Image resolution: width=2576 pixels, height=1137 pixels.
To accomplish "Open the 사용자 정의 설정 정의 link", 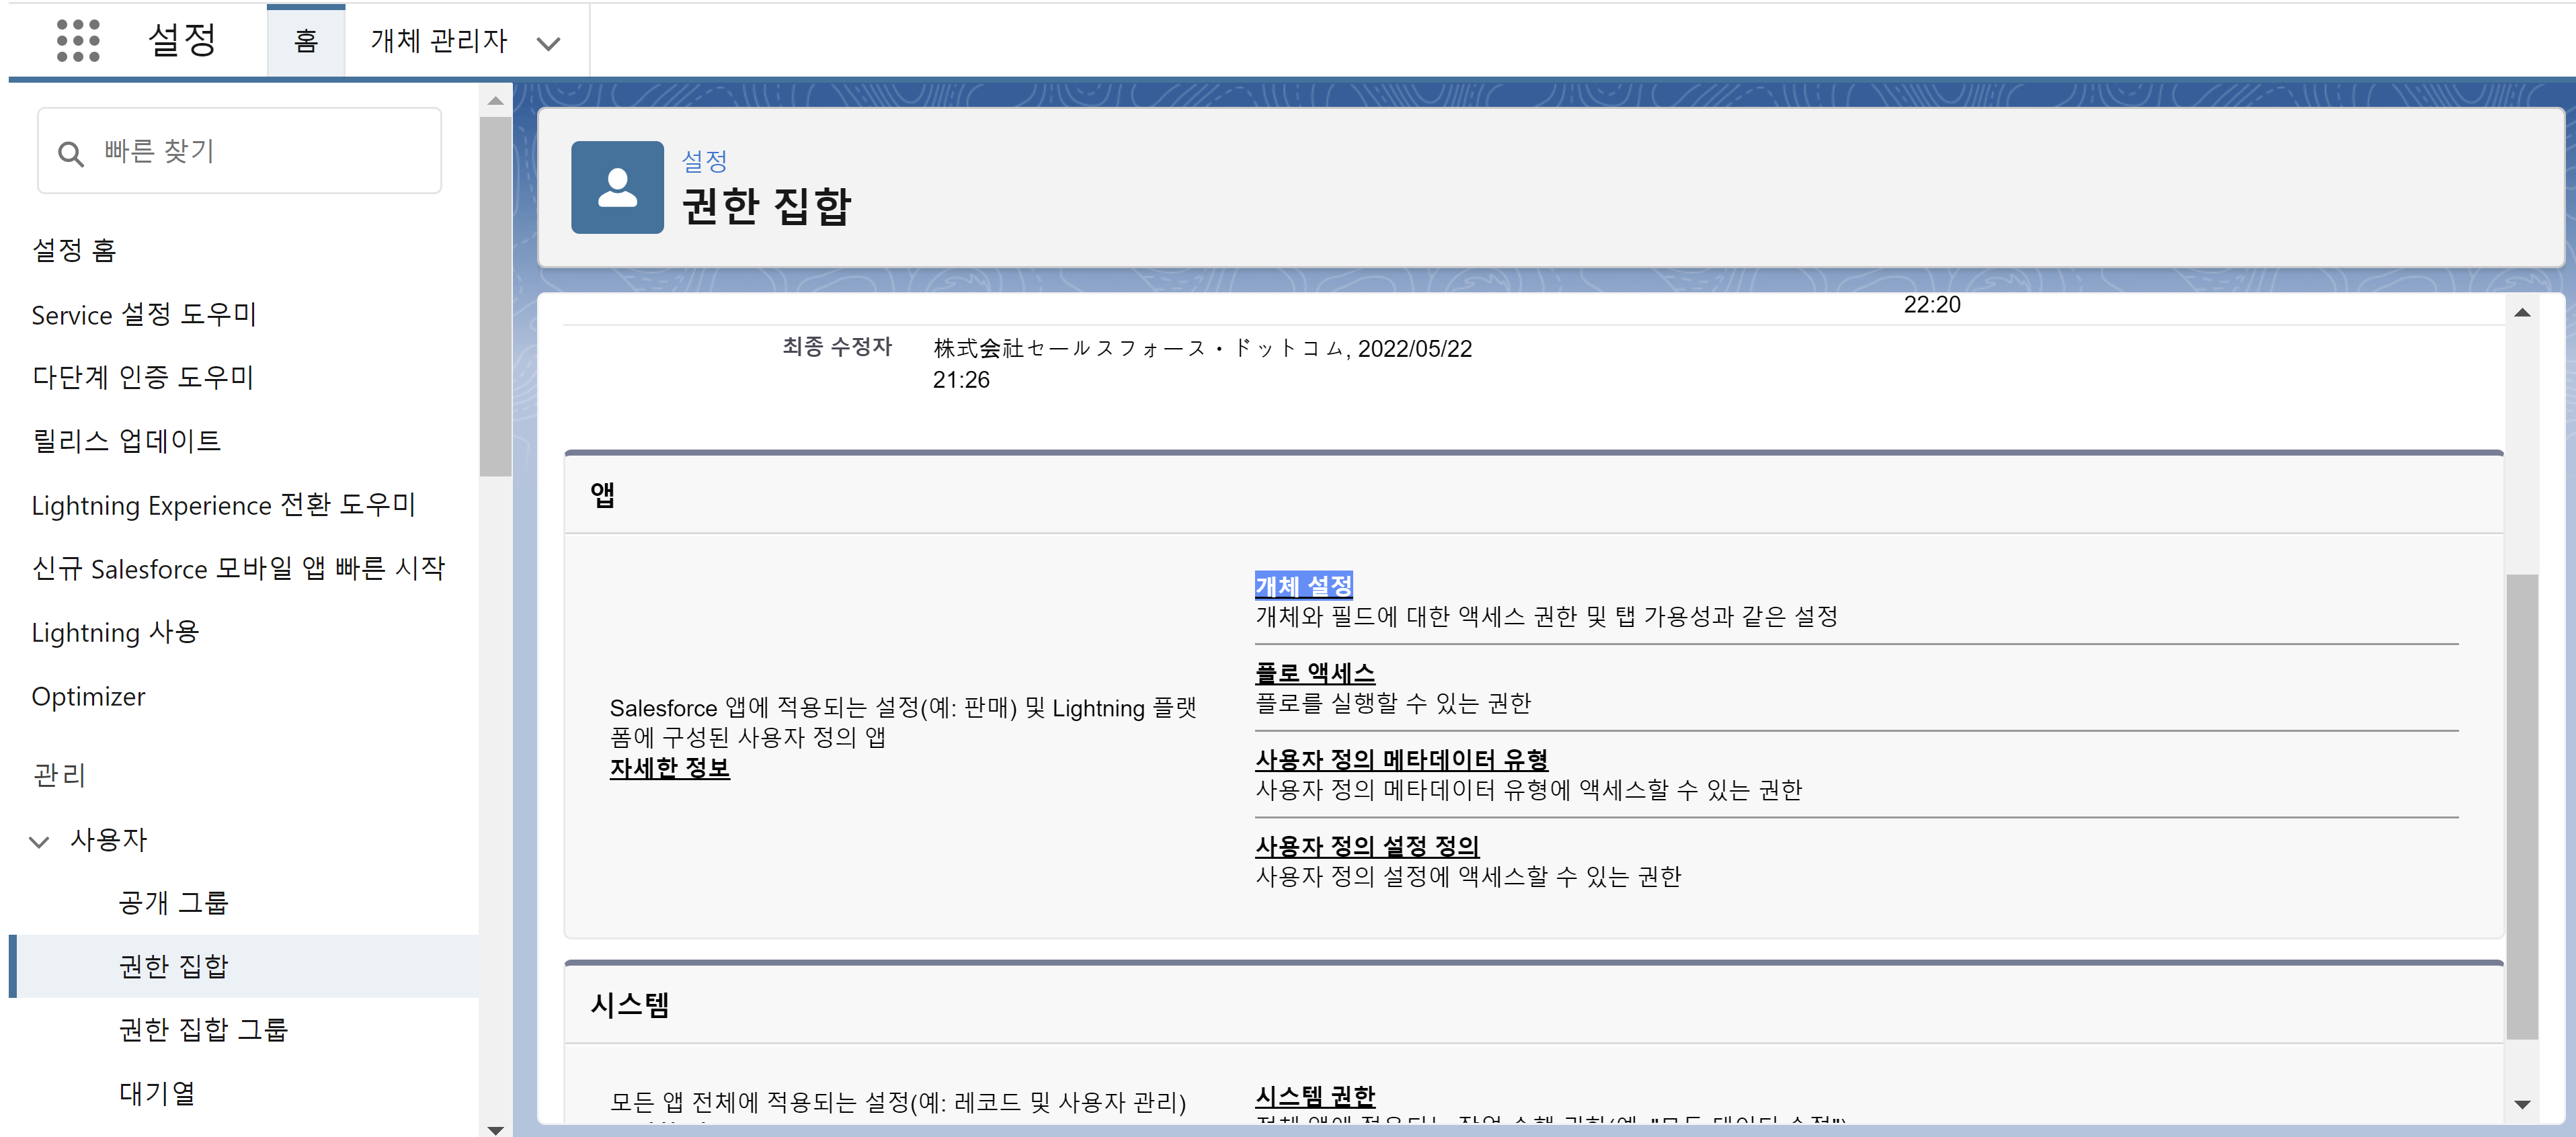I will pos(1366,846).
